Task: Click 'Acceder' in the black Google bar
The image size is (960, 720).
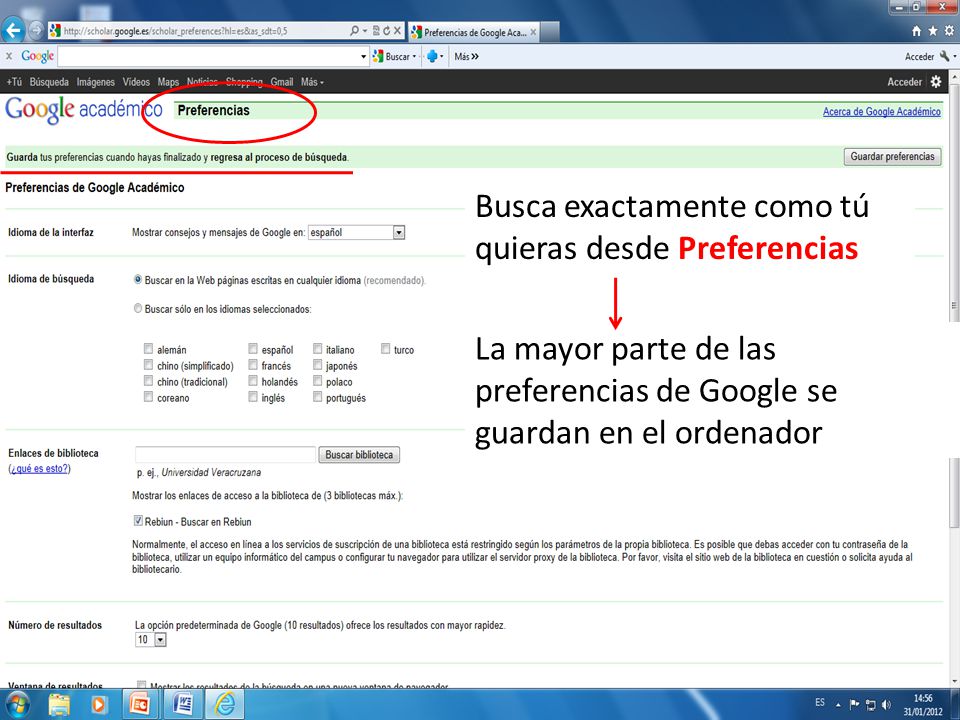Action: tap(904, 81)
